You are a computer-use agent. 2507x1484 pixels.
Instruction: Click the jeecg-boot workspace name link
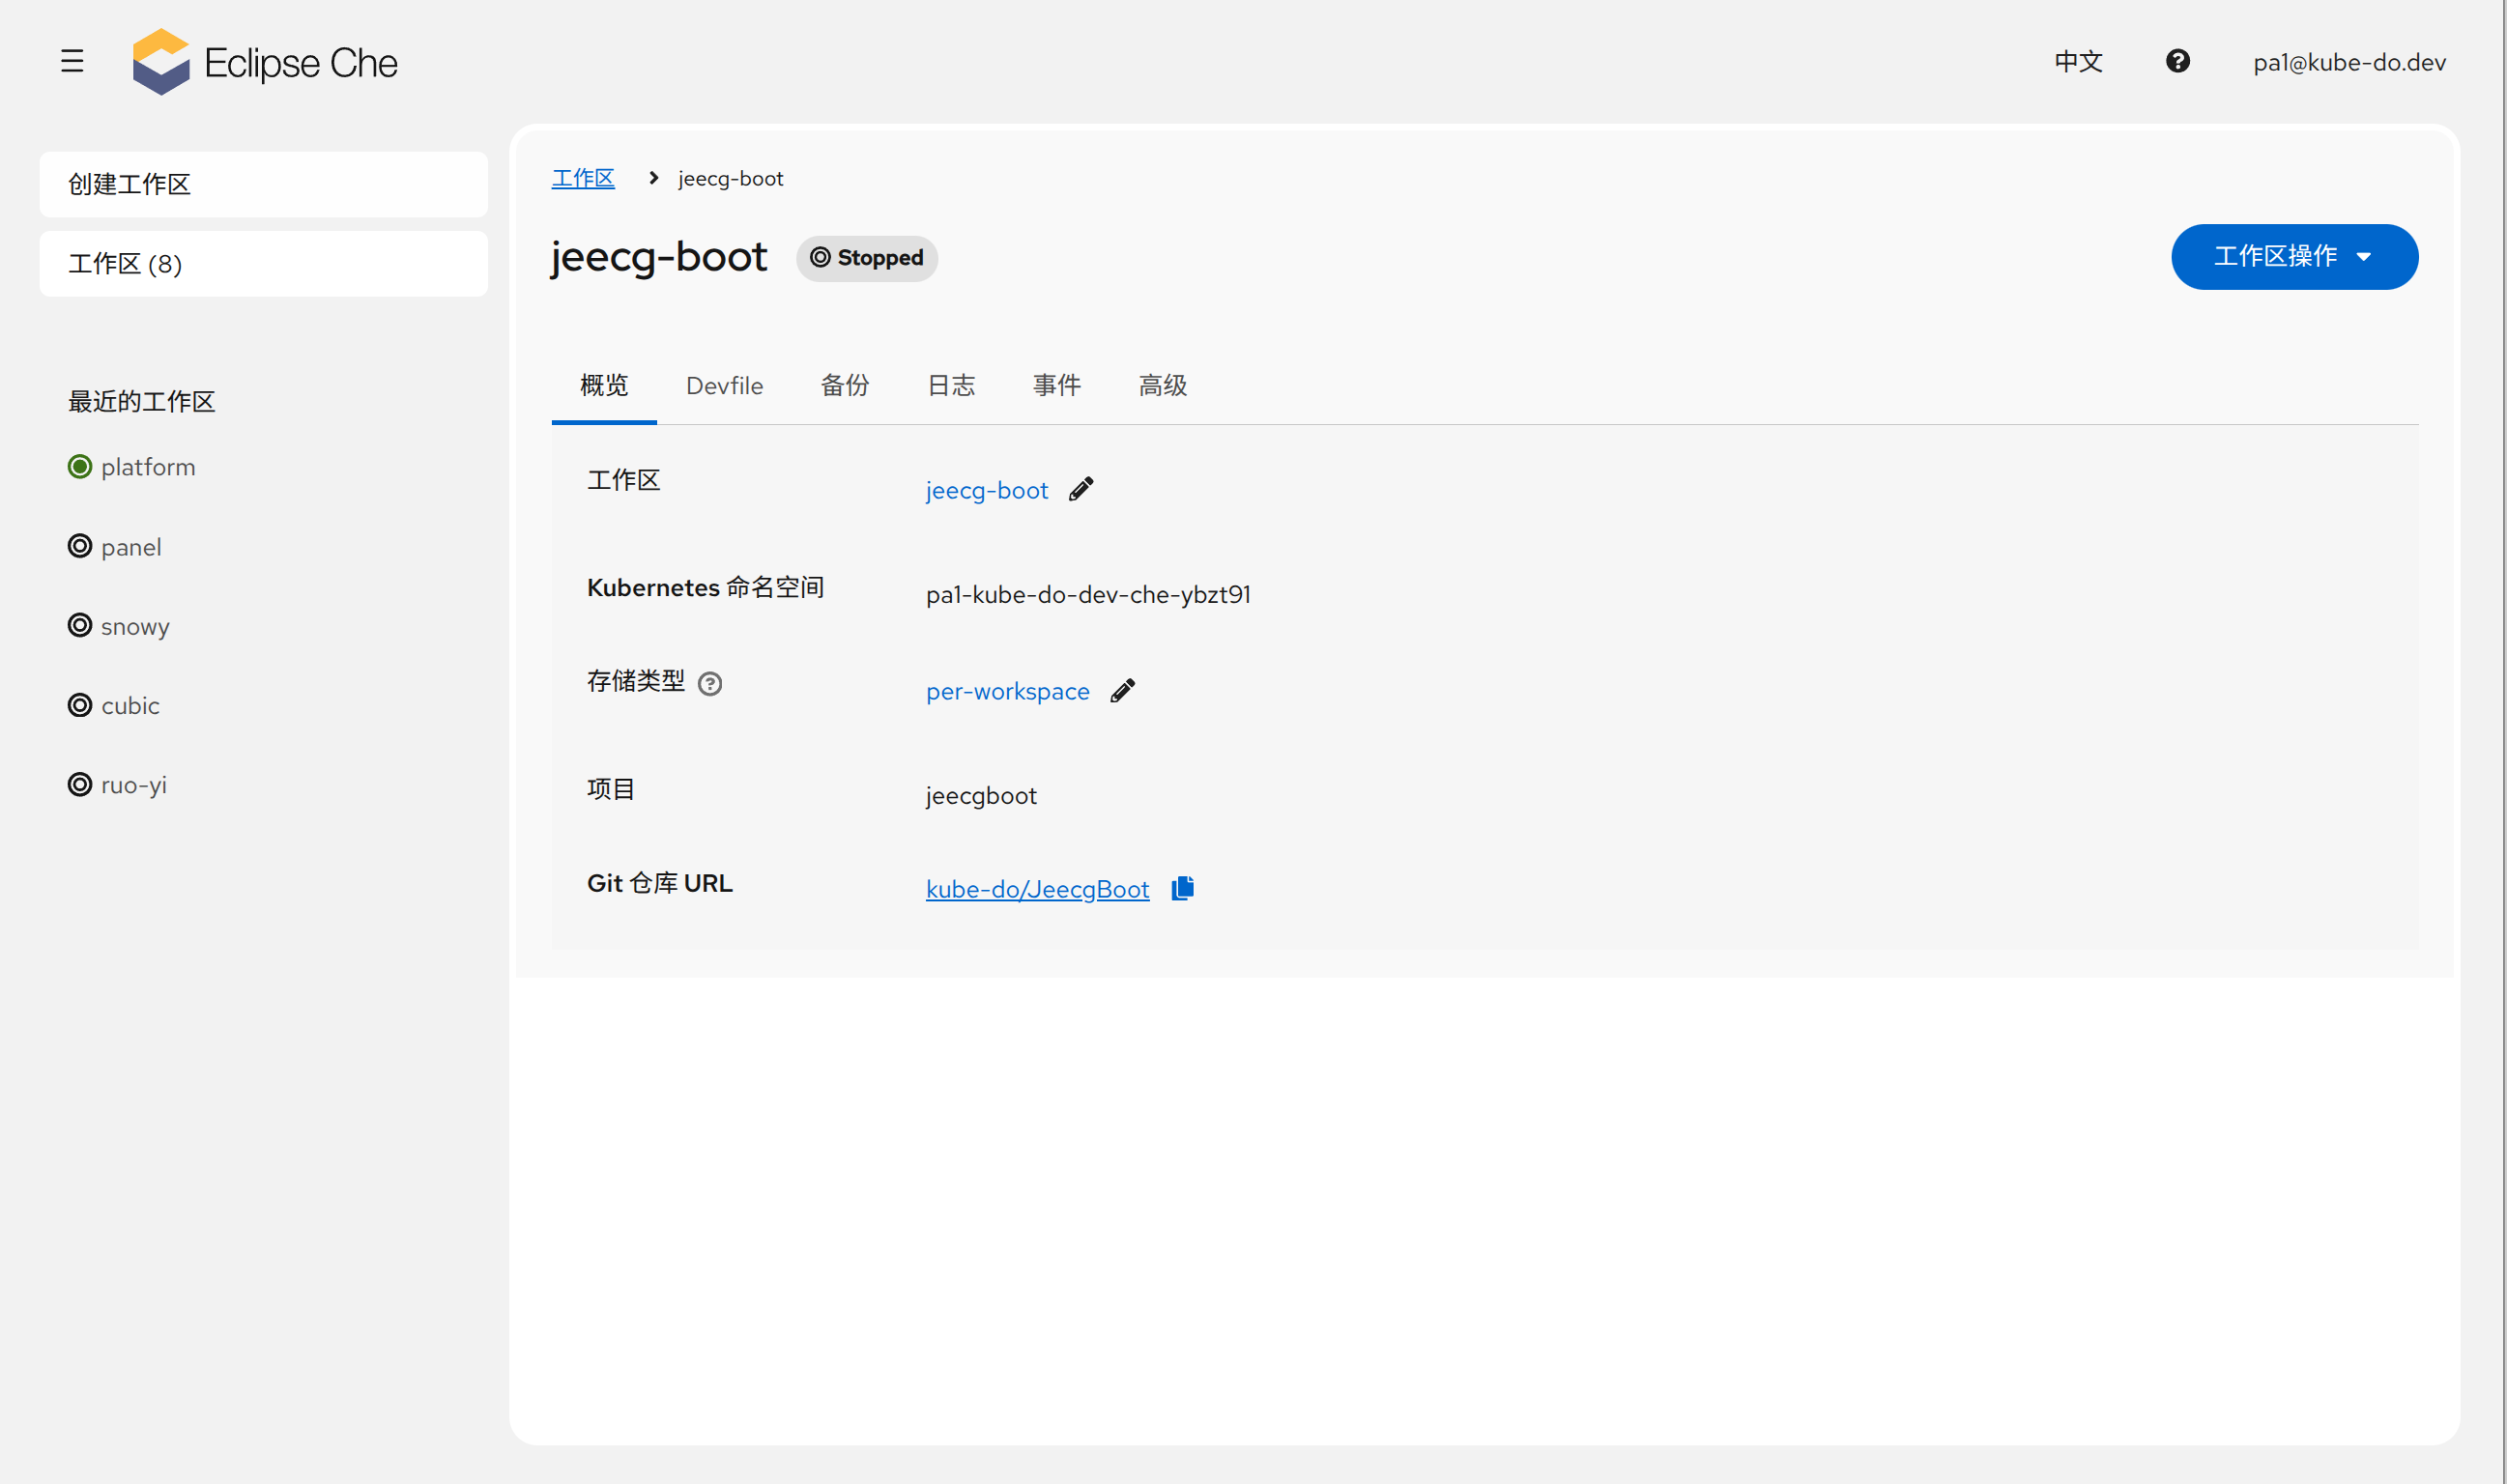tap(987, 490)
